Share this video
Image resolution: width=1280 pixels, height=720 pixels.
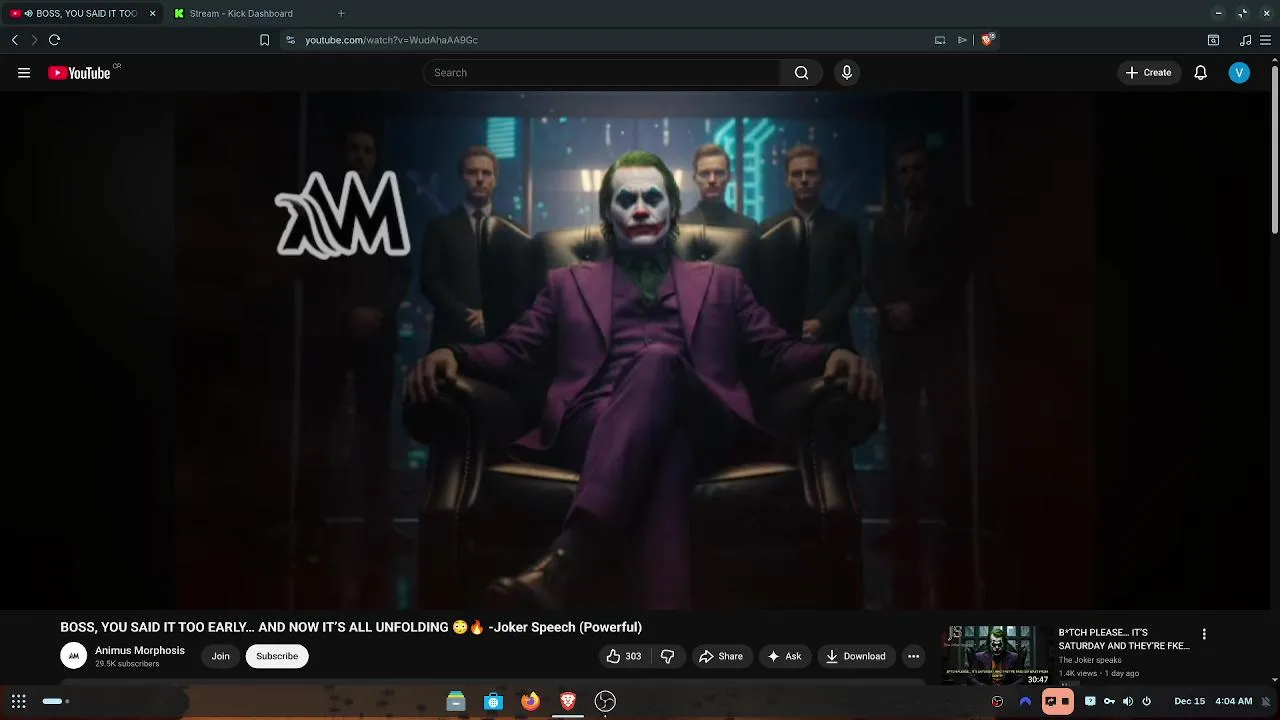pos(721,656)
